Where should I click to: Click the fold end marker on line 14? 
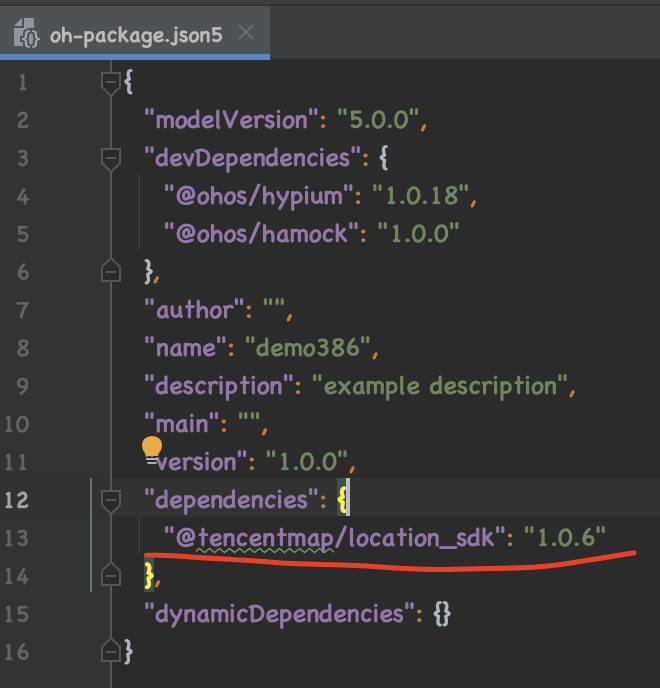click(x=111, y=575)
